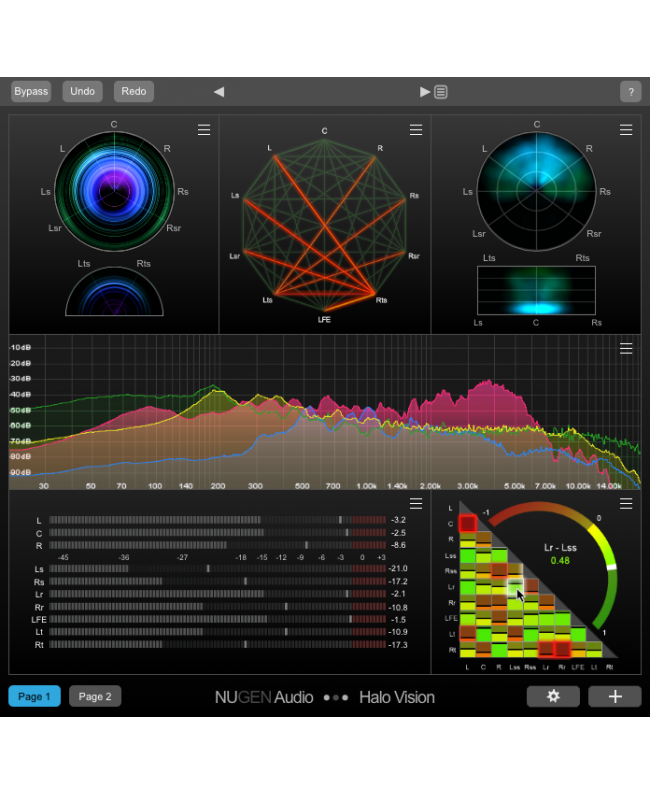
Task: Click the Bypass button
Action: coord(31,92)
